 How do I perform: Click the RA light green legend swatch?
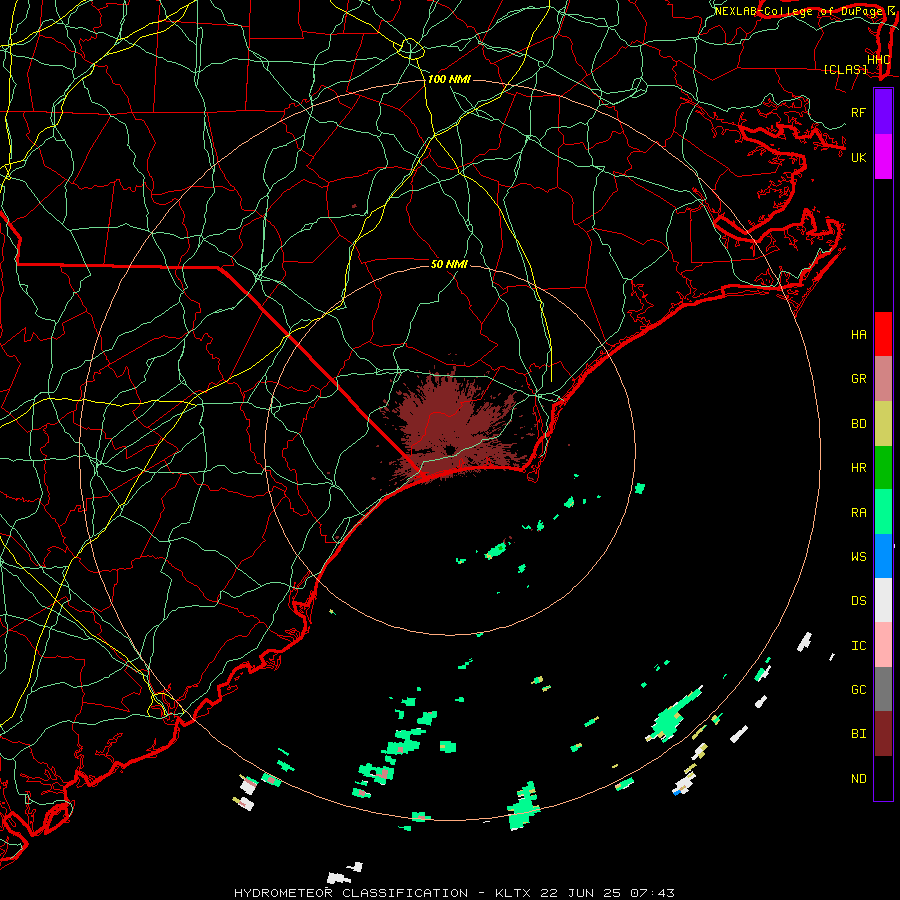pyautogui.click(x=883, y=512)
